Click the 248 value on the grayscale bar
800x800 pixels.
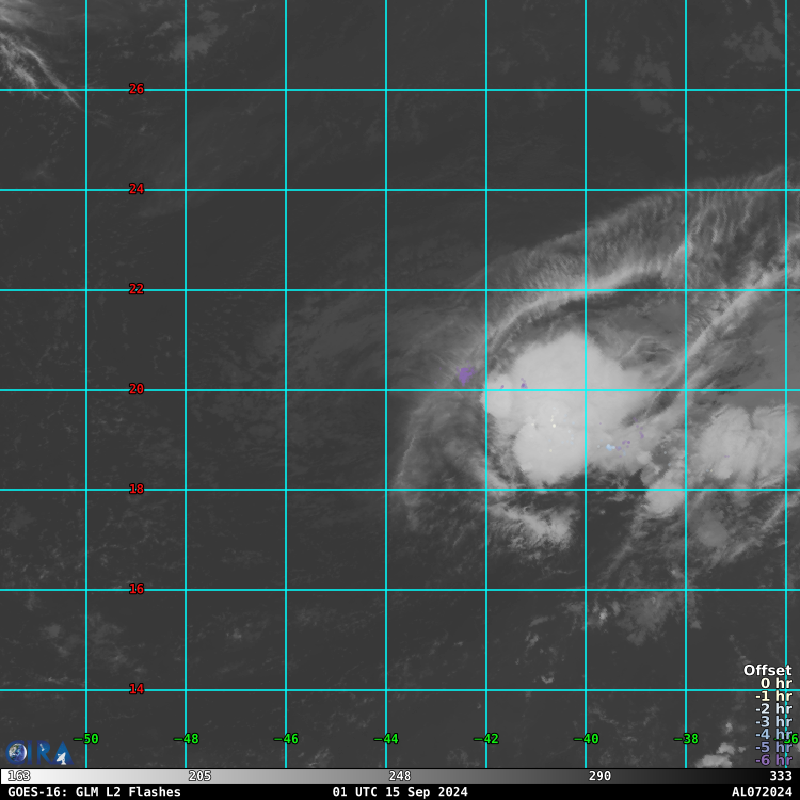[400, 776]
